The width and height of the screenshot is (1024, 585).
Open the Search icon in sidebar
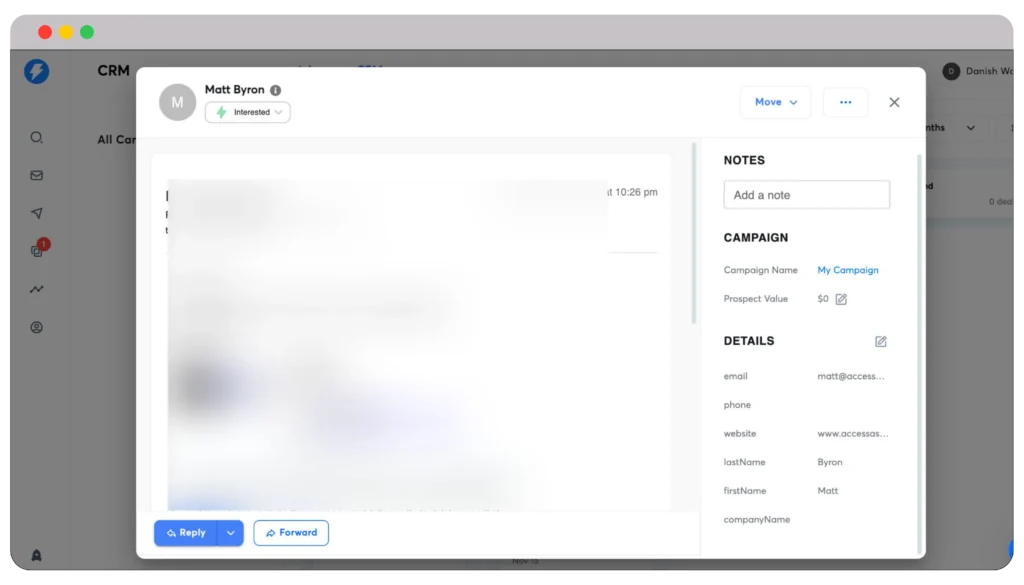click(x=36, y=137)
